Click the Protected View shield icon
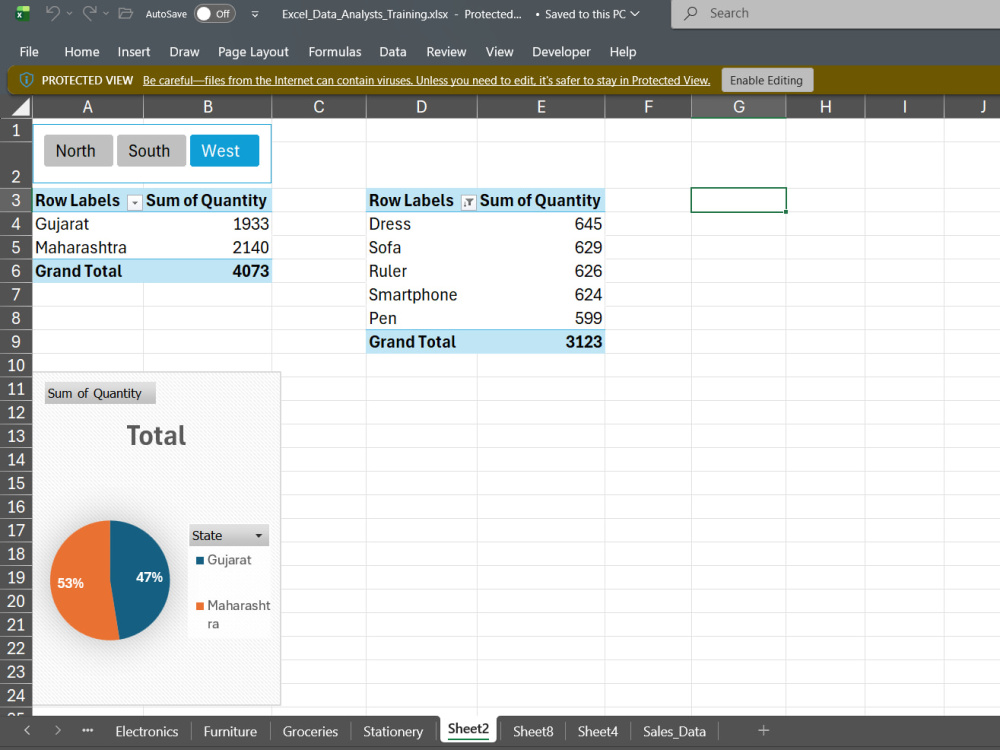The height and width of the screenshot is (750, 1000). click(27, 80)
